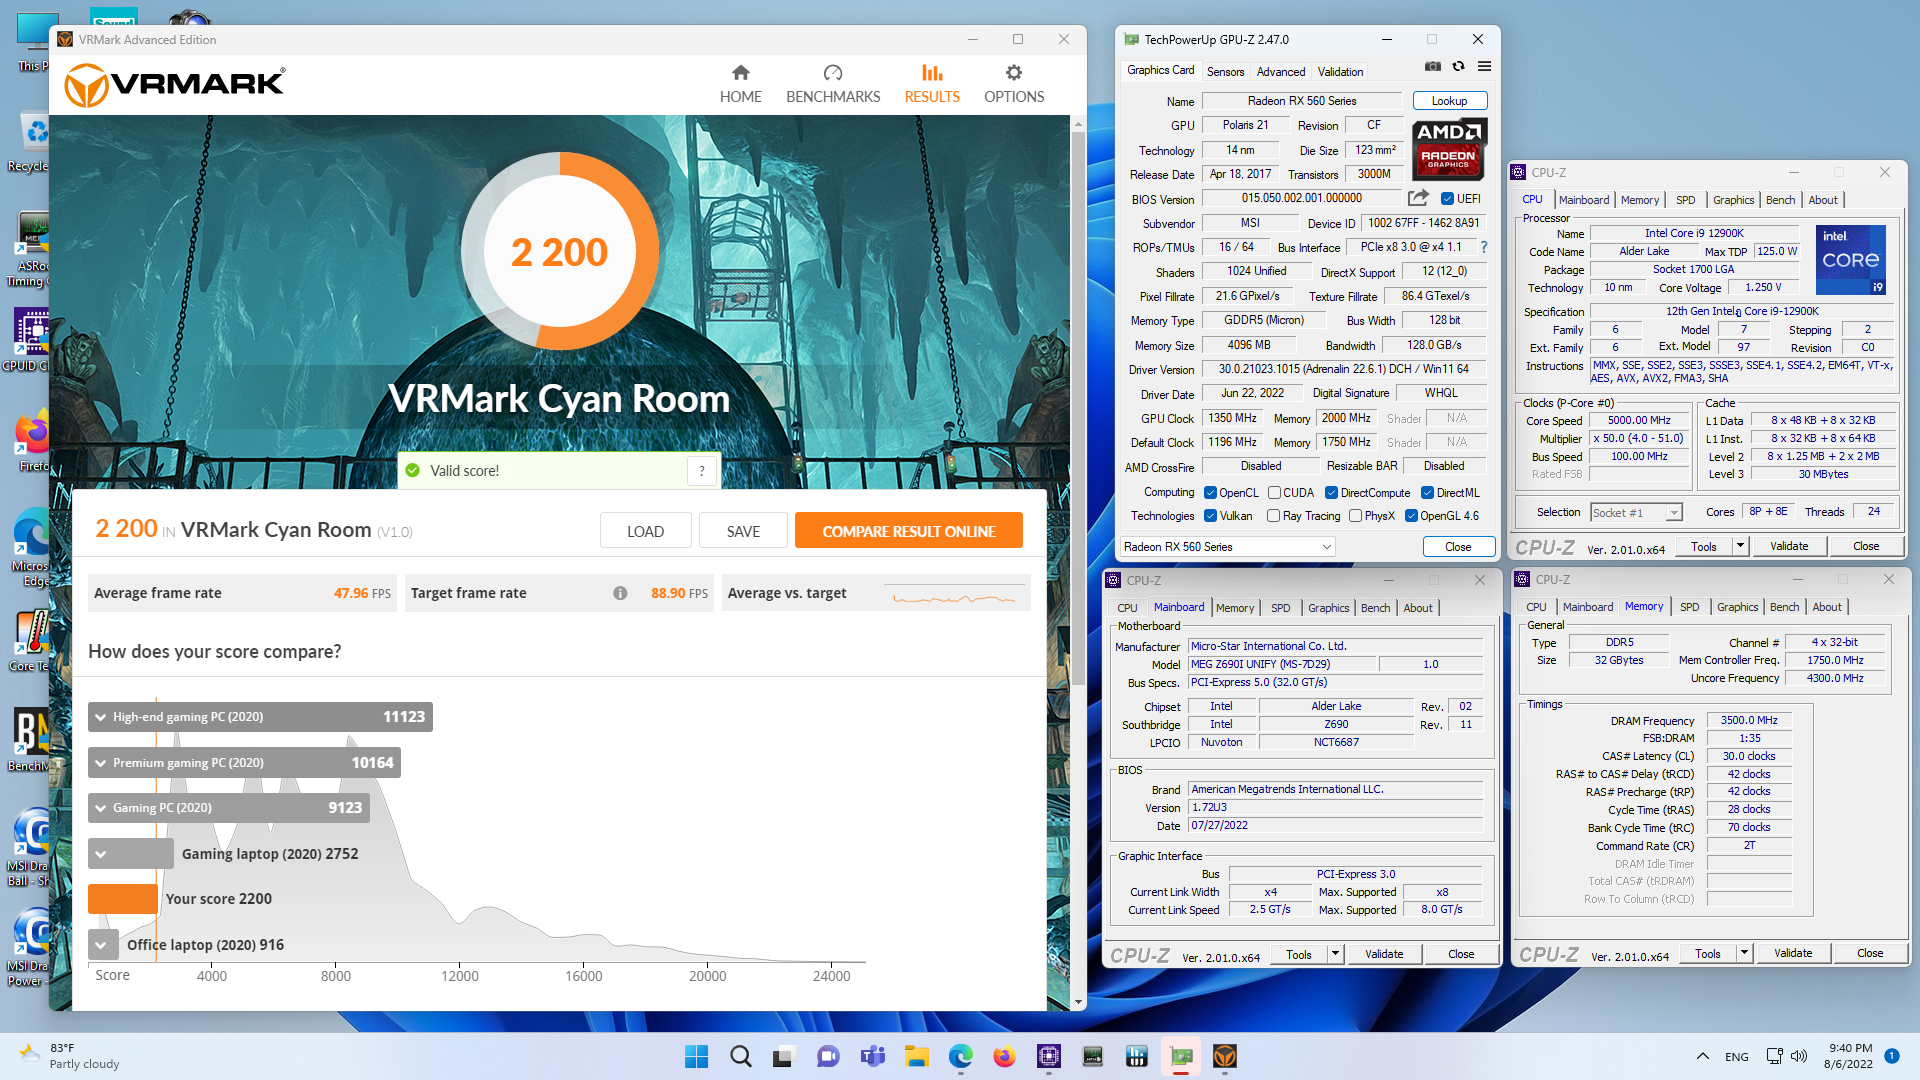Go to VRMark BENCHMARKS section

833,84
